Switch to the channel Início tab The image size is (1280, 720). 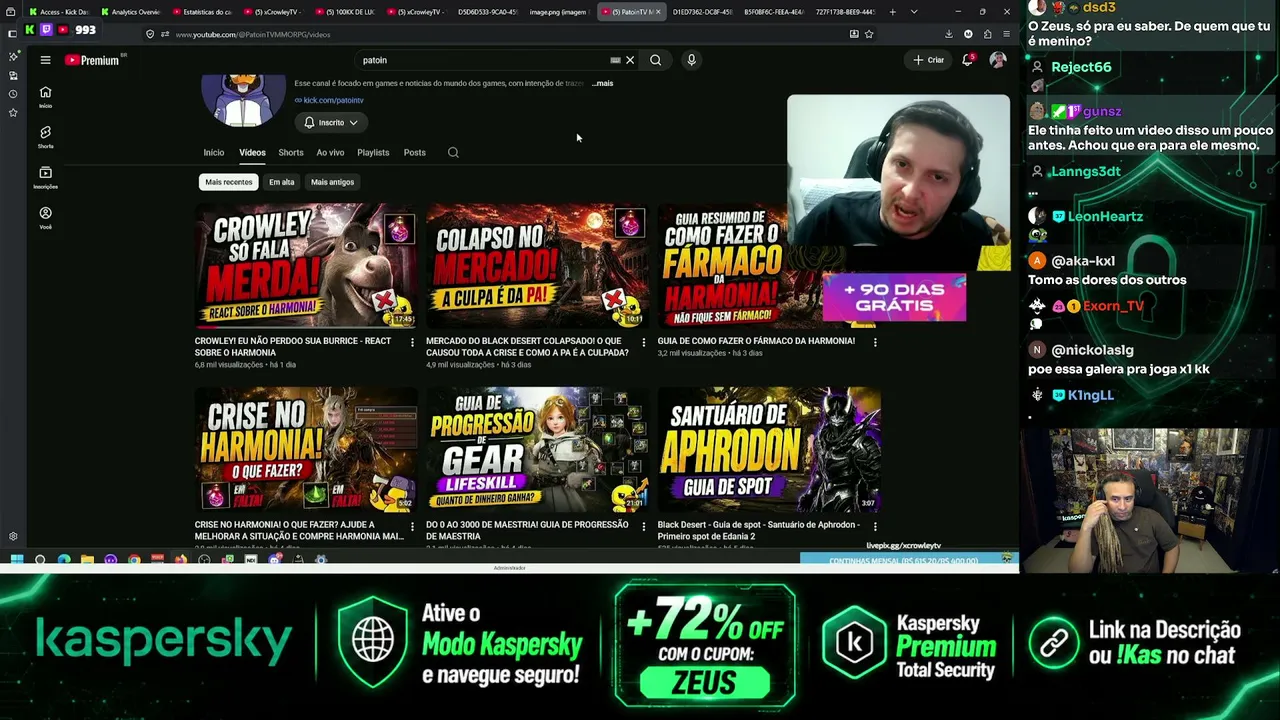click(x=214, y=152)
